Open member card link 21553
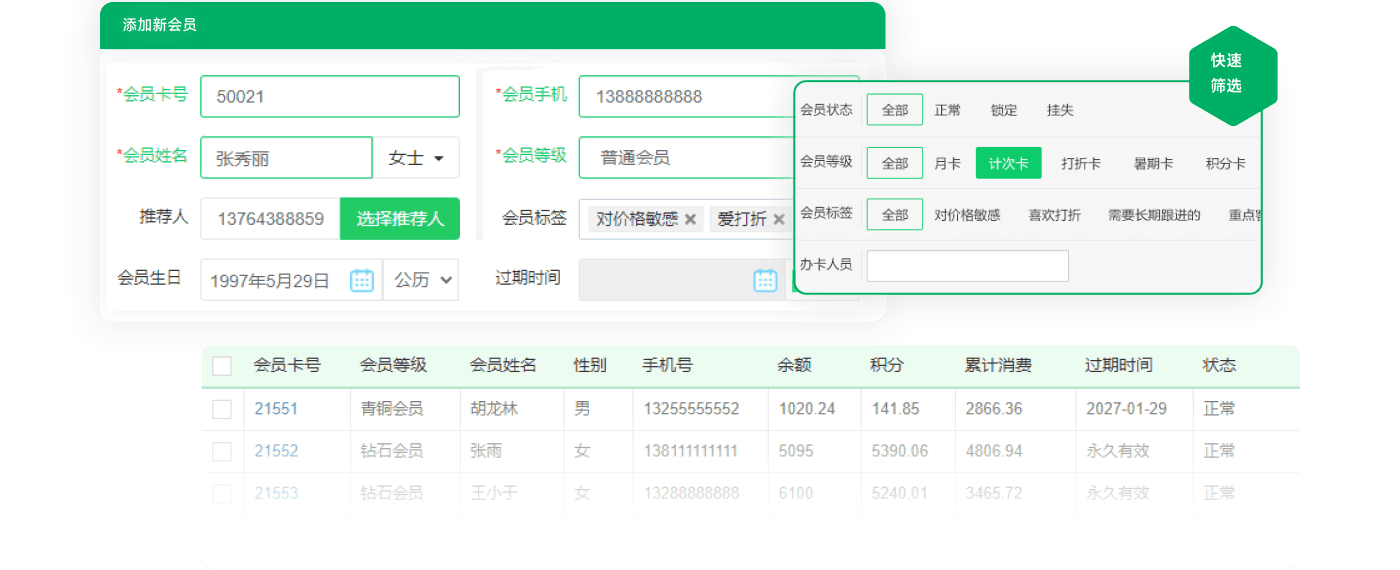This screenshot has height=570, width=1400. 276,493
